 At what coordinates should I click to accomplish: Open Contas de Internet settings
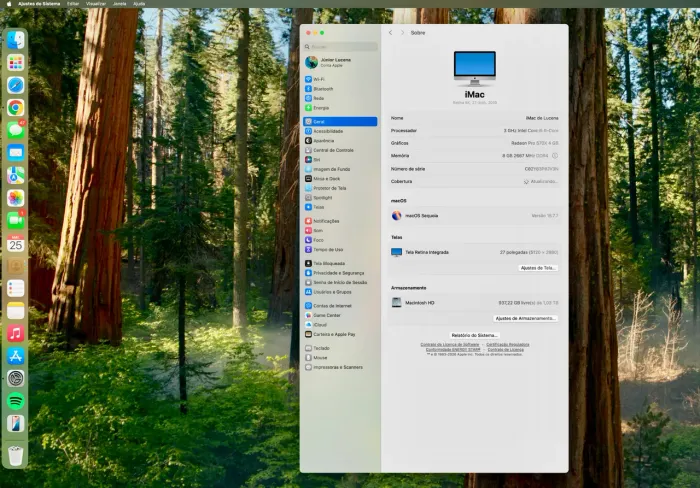[340, 306]
